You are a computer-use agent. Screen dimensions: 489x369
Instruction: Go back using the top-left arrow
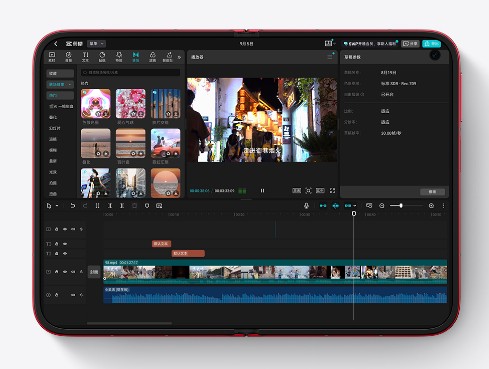(x=56, y=44)
